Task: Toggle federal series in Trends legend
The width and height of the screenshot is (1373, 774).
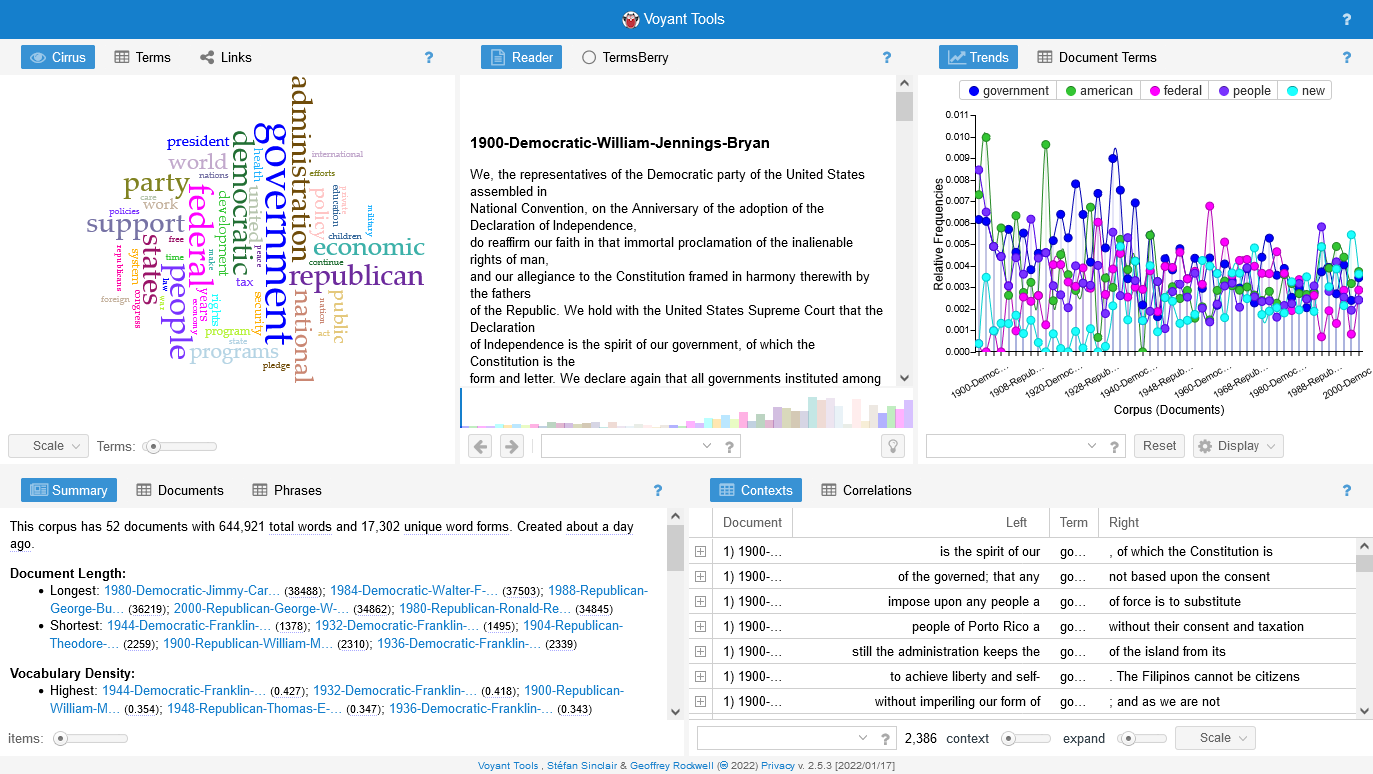Action: (x=1174, y=90)
